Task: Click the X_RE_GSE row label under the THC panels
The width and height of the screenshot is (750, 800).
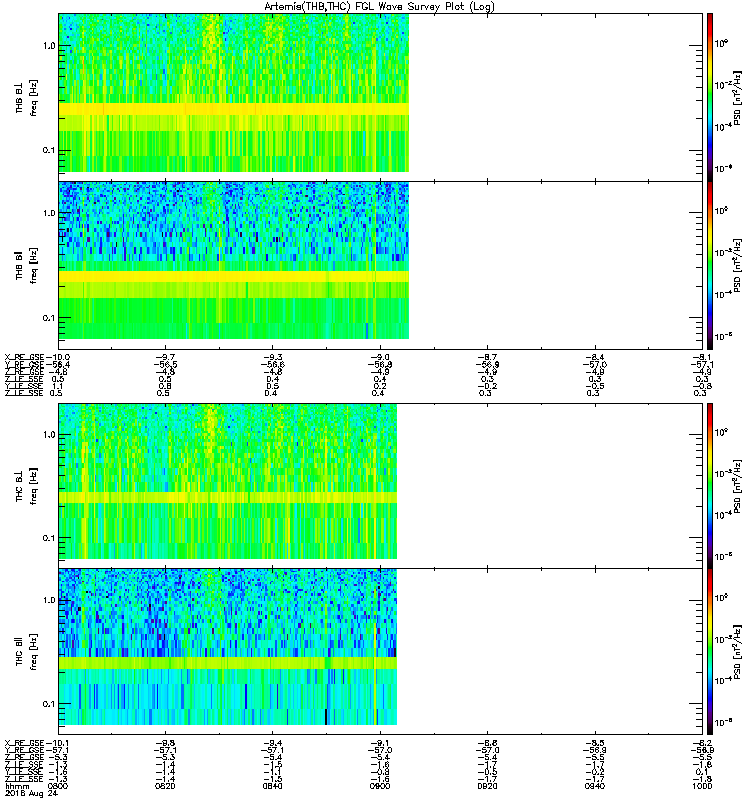Action: 24,743
